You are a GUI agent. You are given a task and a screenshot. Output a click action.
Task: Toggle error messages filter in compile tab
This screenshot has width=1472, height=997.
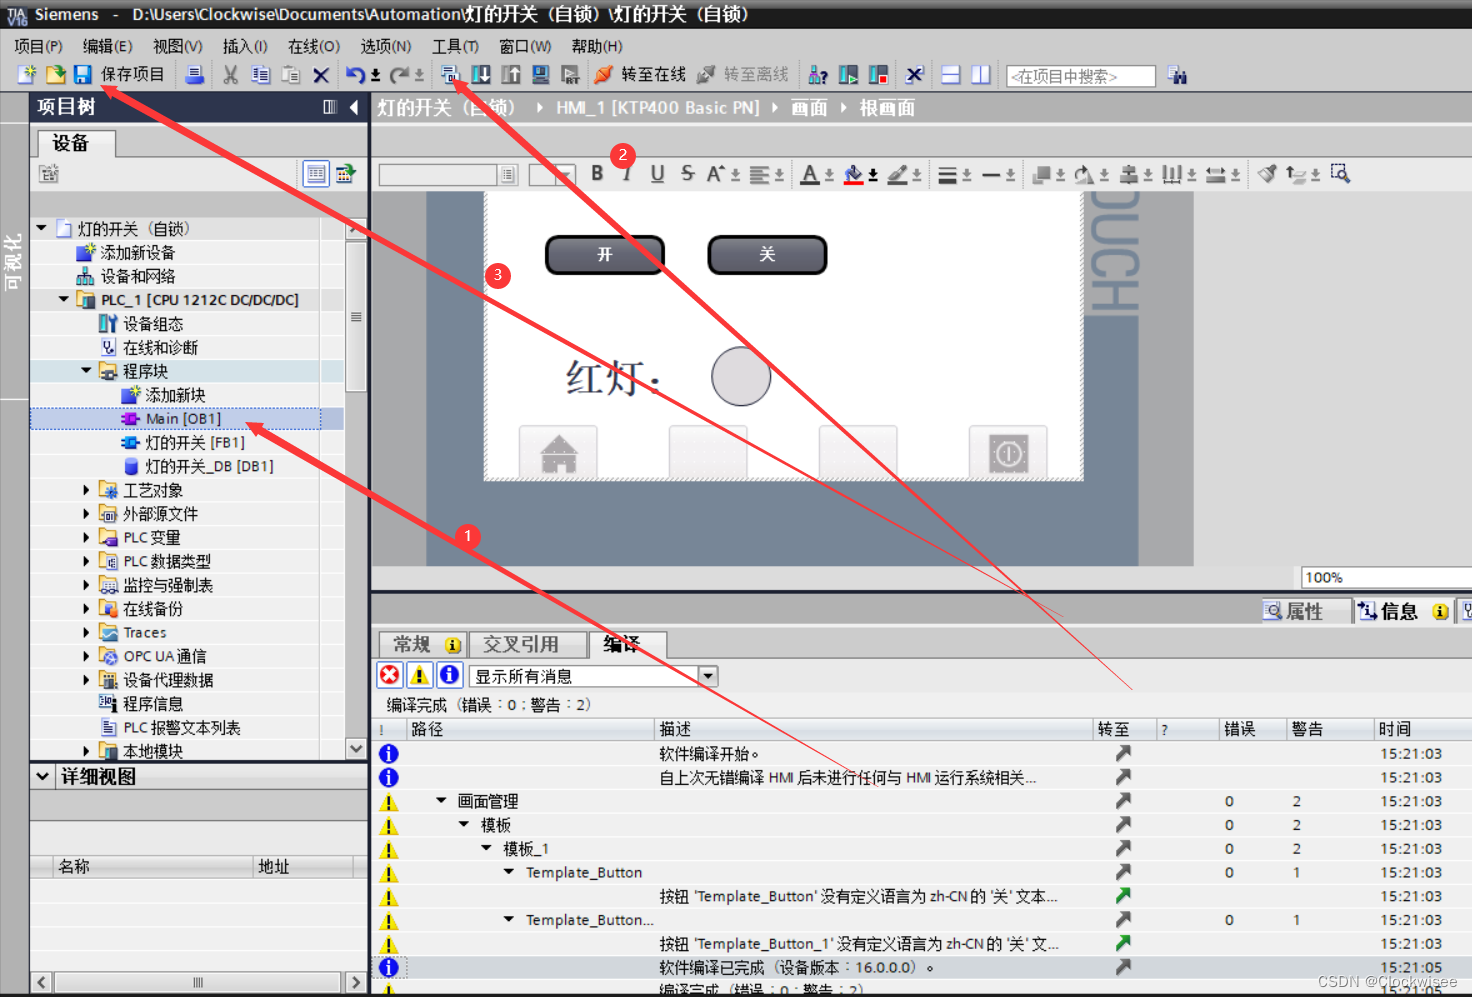pyautogui.click(x=390, y=675)
